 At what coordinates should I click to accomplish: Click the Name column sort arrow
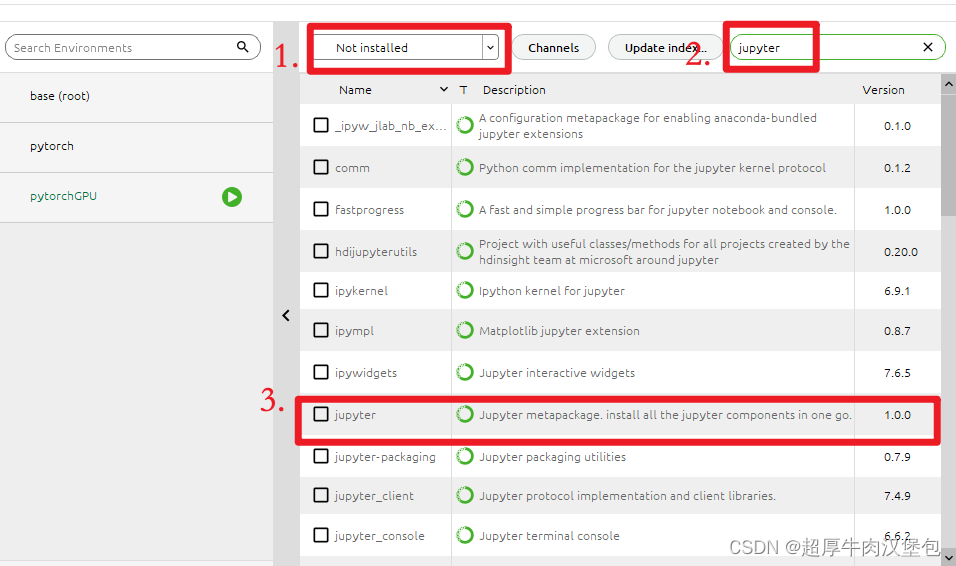pyautogui.click(x=444, y=90)
